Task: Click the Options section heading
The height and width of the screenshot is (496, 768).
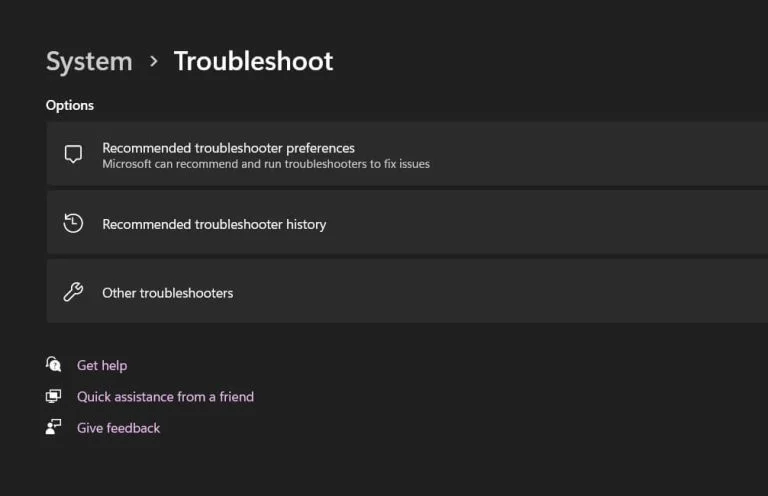Action: [70, 105]
